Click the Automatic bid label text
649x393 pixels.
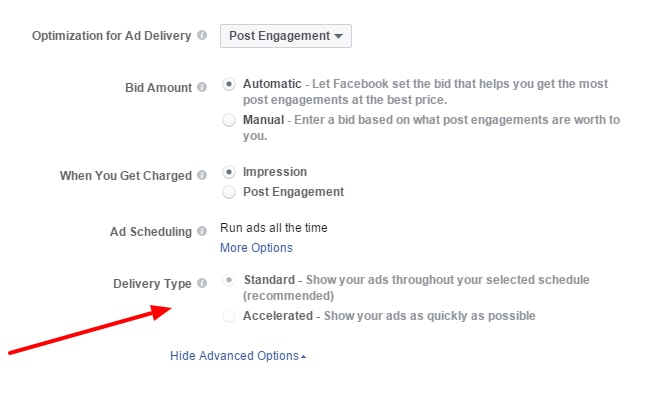coord(272,84)
